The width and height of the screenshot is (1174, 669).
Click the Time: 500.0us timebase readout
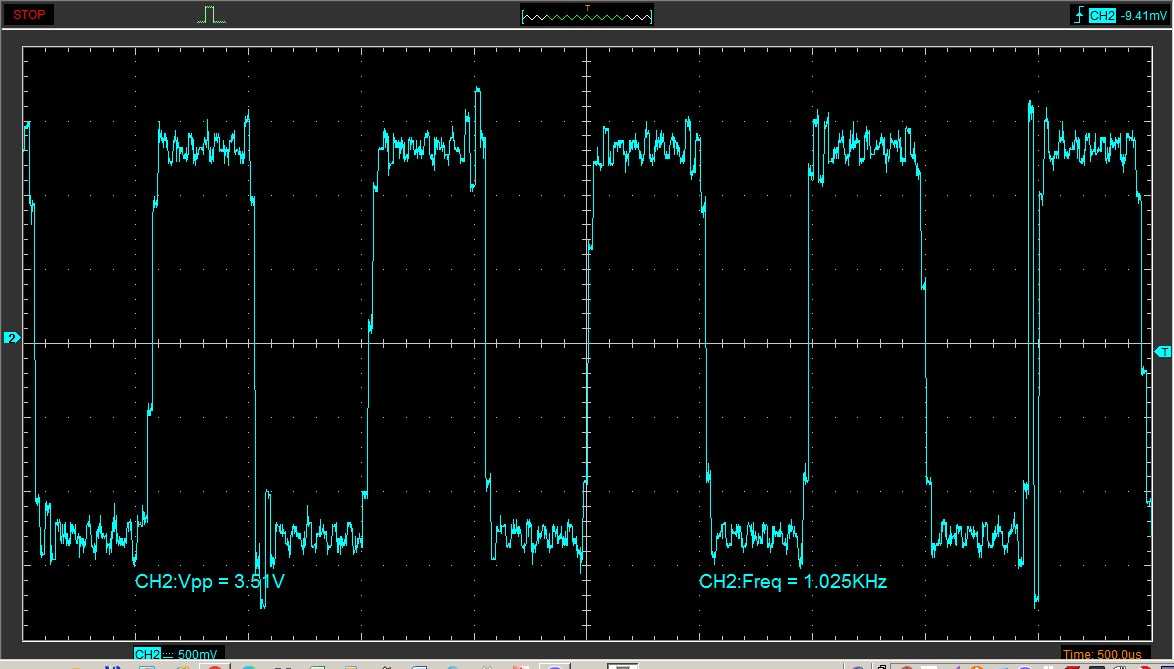[1104, 655]
